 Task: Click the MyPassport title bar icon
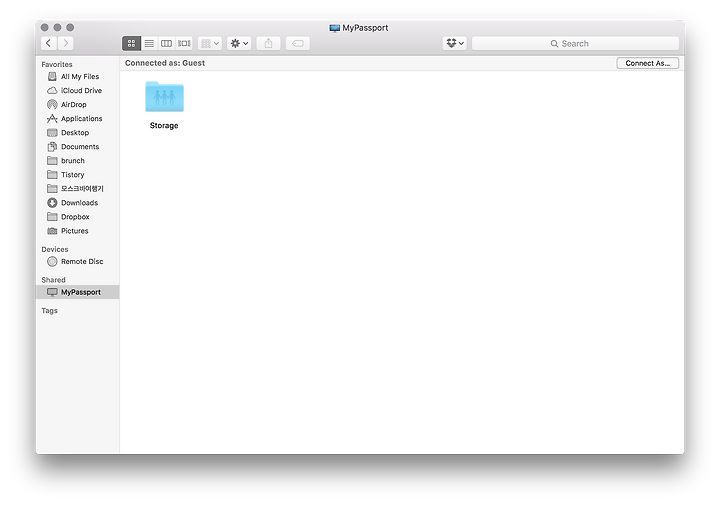coord(335,28)
